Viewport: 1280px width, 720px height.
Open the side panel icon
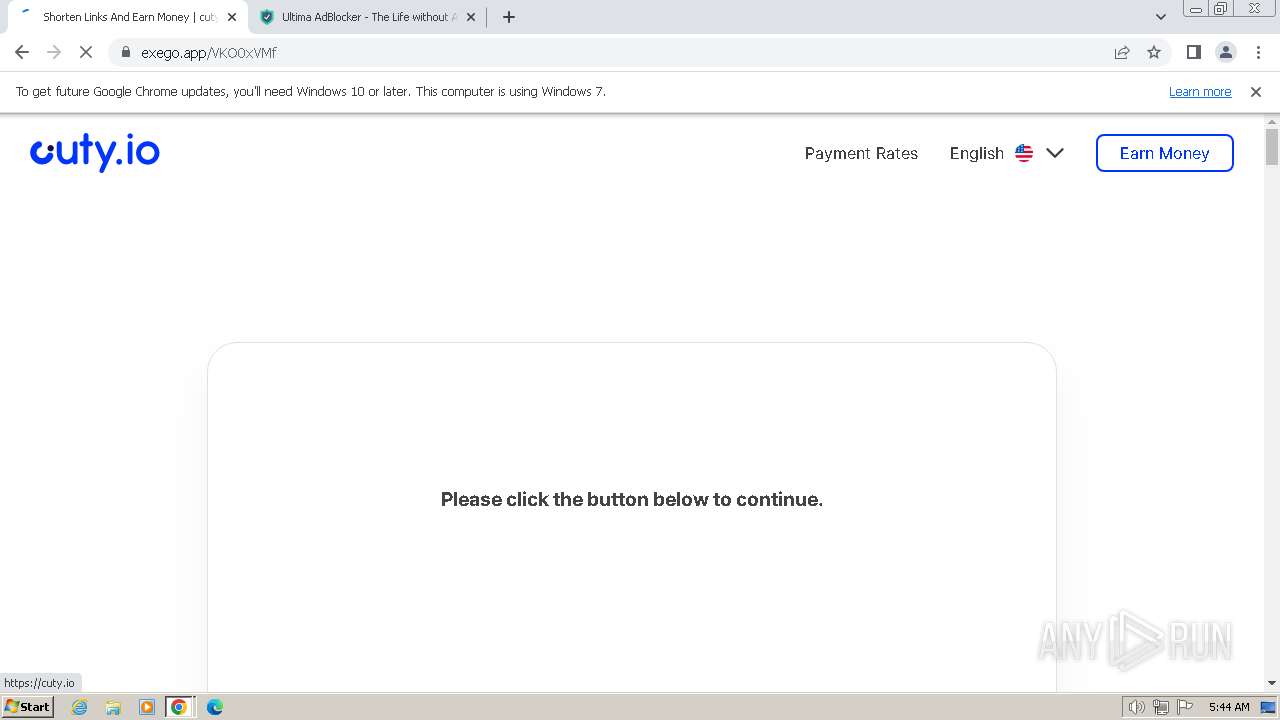pos(1193,52)
